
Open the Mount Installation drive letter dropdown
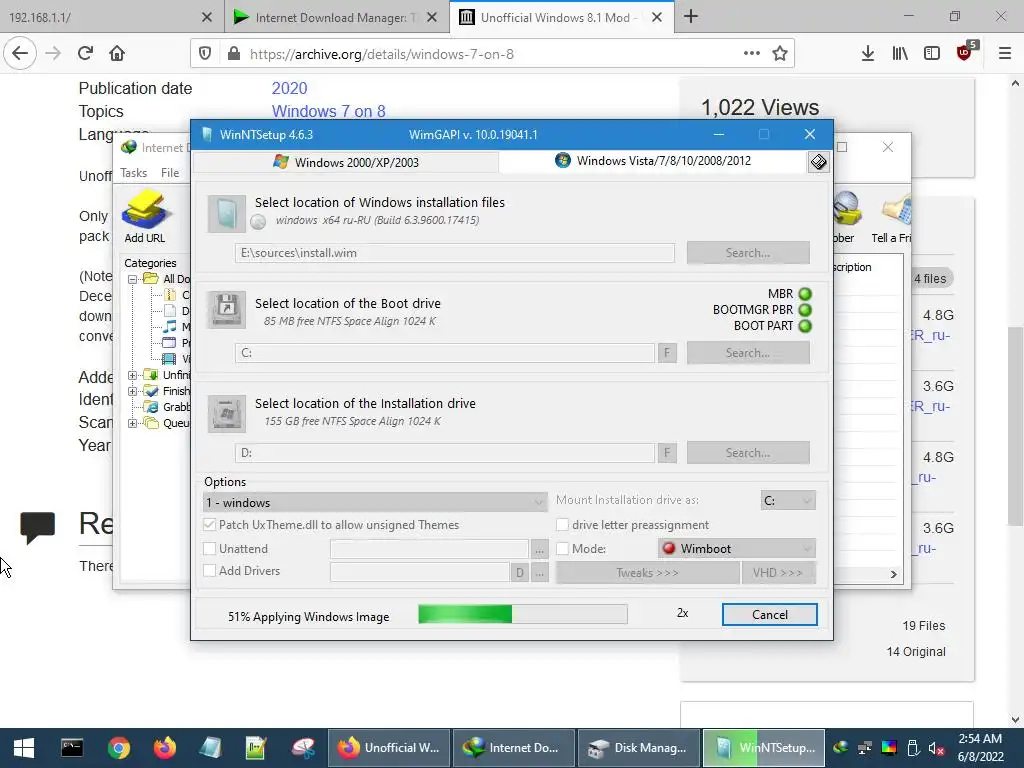(788, 500)
